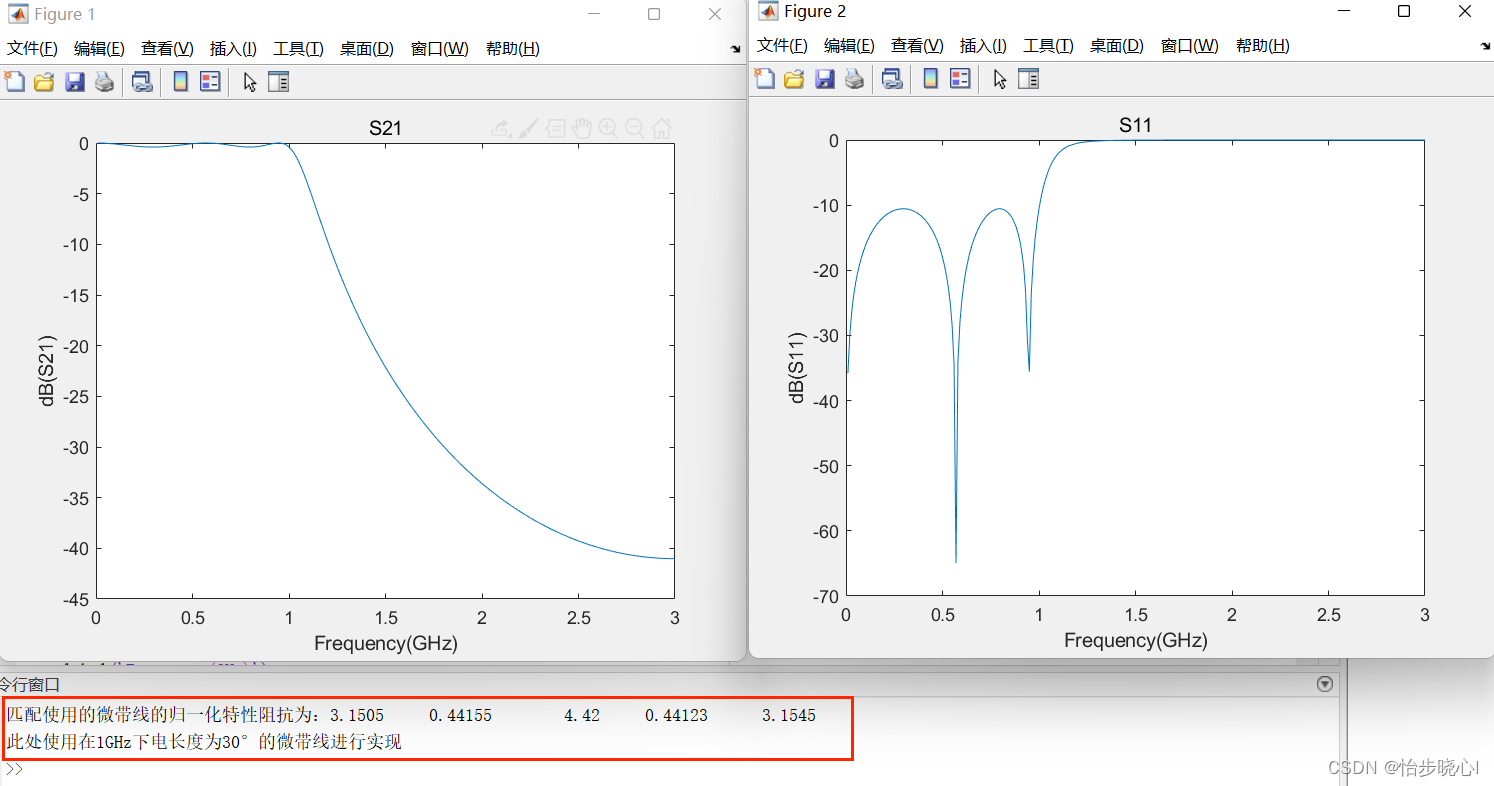Maximize the Figure 2 window
The height and width of the screenshot is (786, 1494).
[1404, 11]
